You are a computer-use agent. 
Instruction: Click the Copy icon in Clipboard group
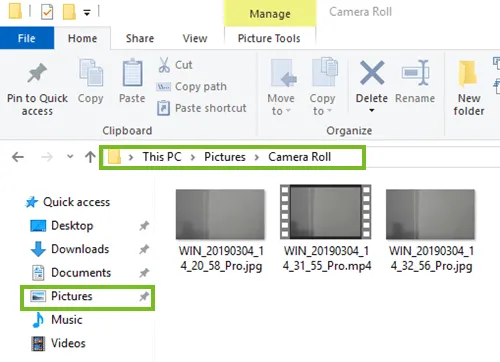coord(91,72)
